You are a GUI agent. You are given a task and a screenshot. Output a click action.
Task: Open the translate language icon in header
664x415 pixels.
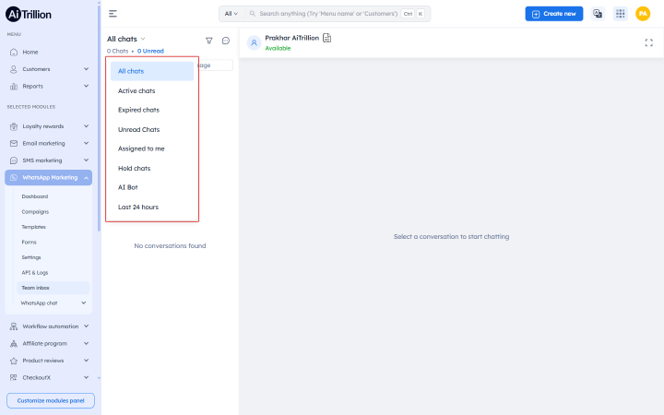click(x=598, y=14)
